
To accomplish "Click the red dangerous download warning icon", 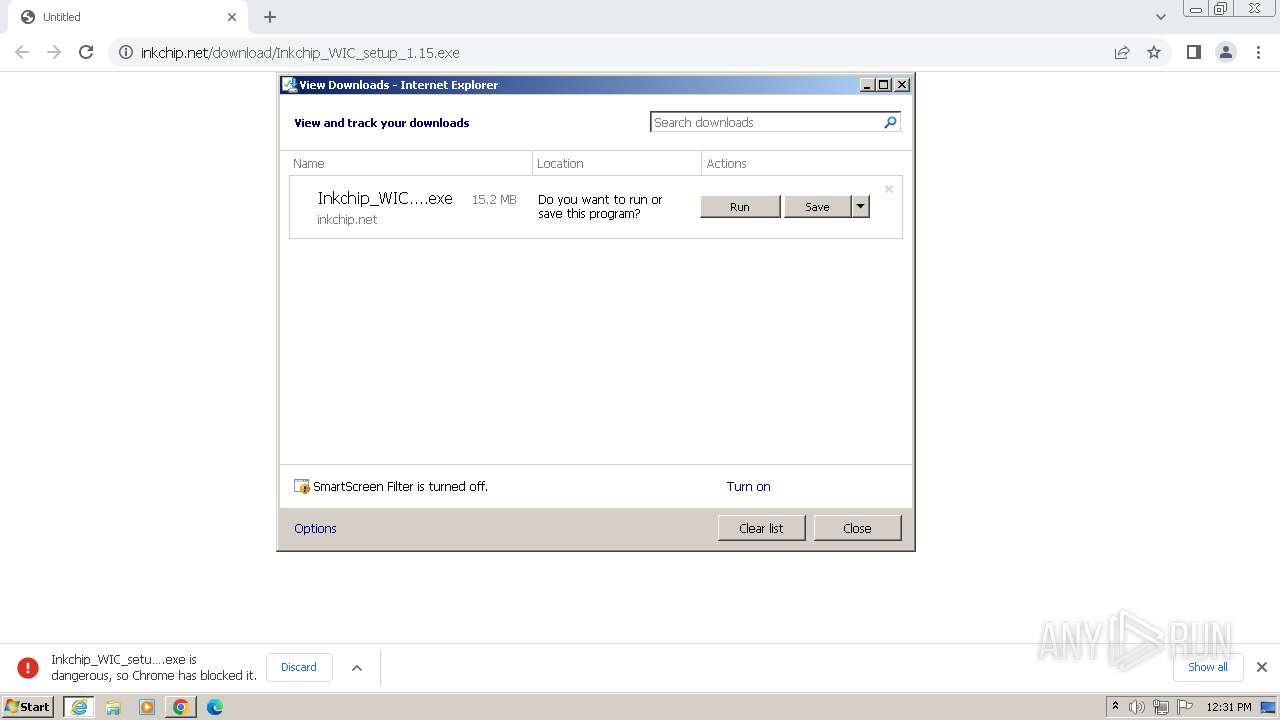I will 28,667.
